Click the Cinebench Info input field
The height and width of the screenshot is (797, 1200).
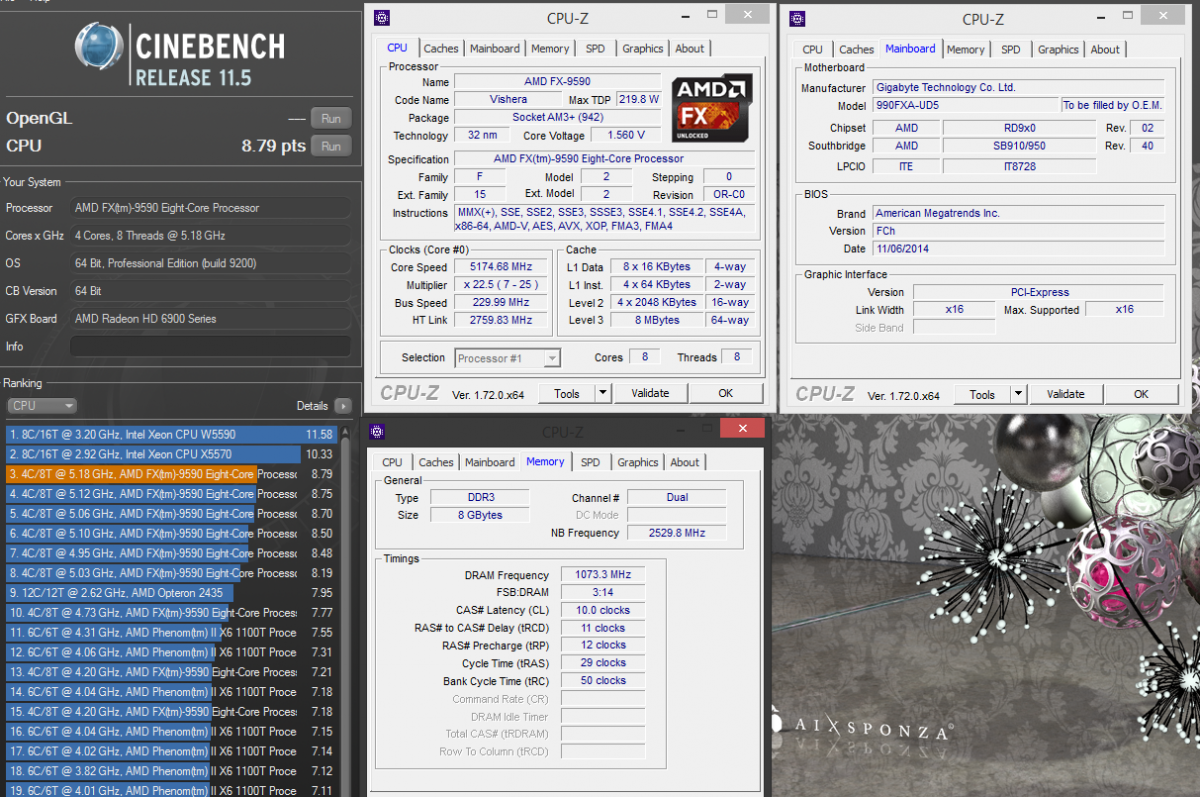210,346
